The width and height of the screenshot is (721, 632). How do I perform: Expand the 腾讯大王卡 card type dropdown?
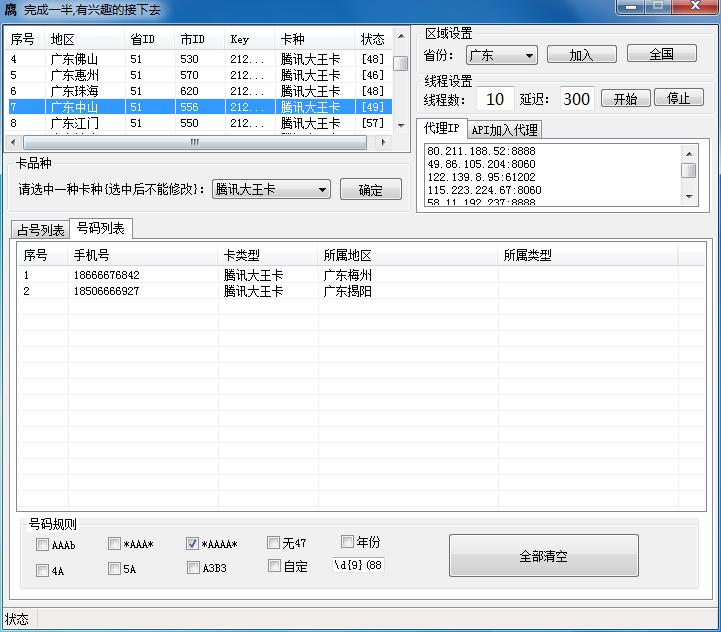click(271, 190)
